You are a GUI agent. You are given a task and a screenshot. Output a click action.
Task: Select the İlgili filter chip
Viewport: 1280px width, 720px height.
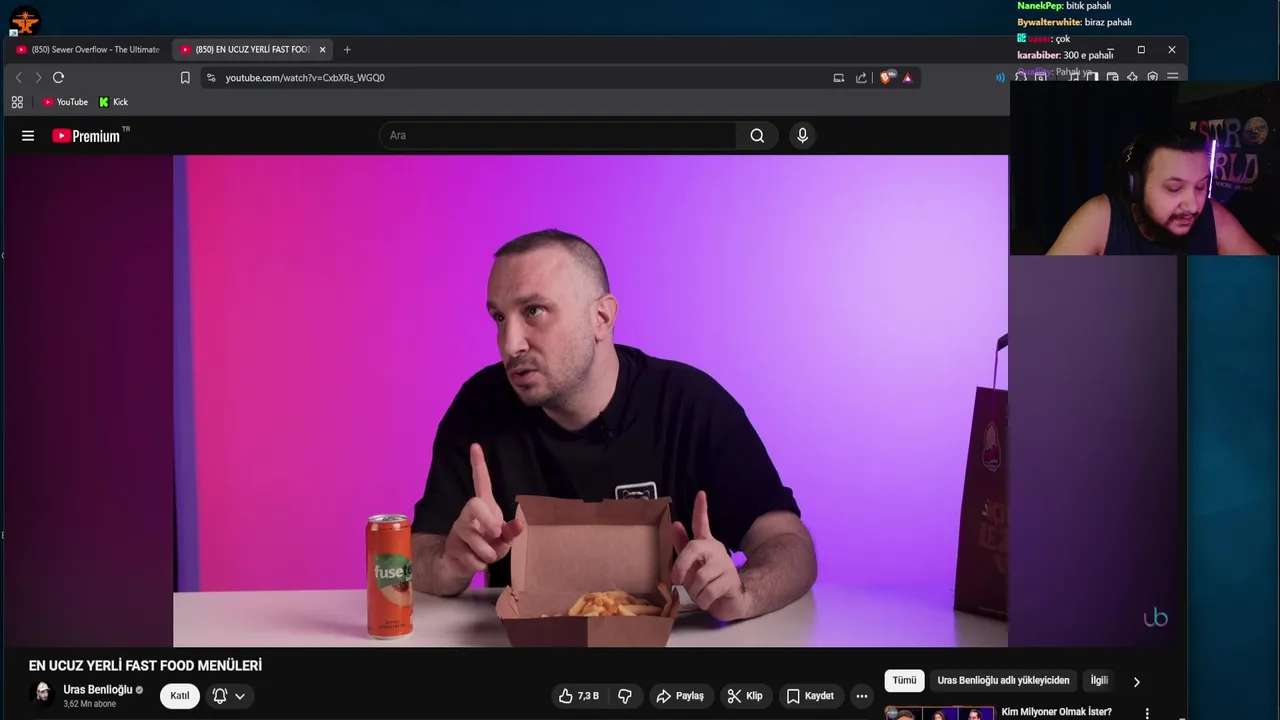(1099, 681)
